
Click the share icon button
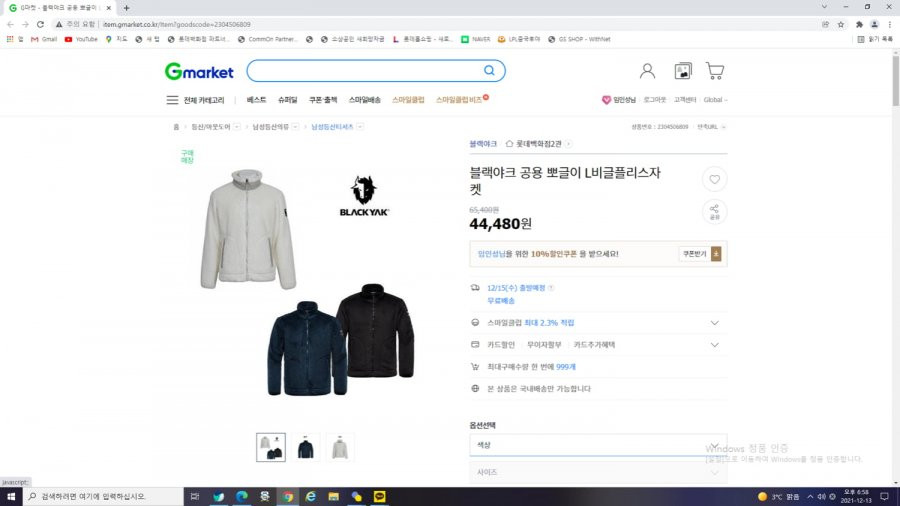715,212
